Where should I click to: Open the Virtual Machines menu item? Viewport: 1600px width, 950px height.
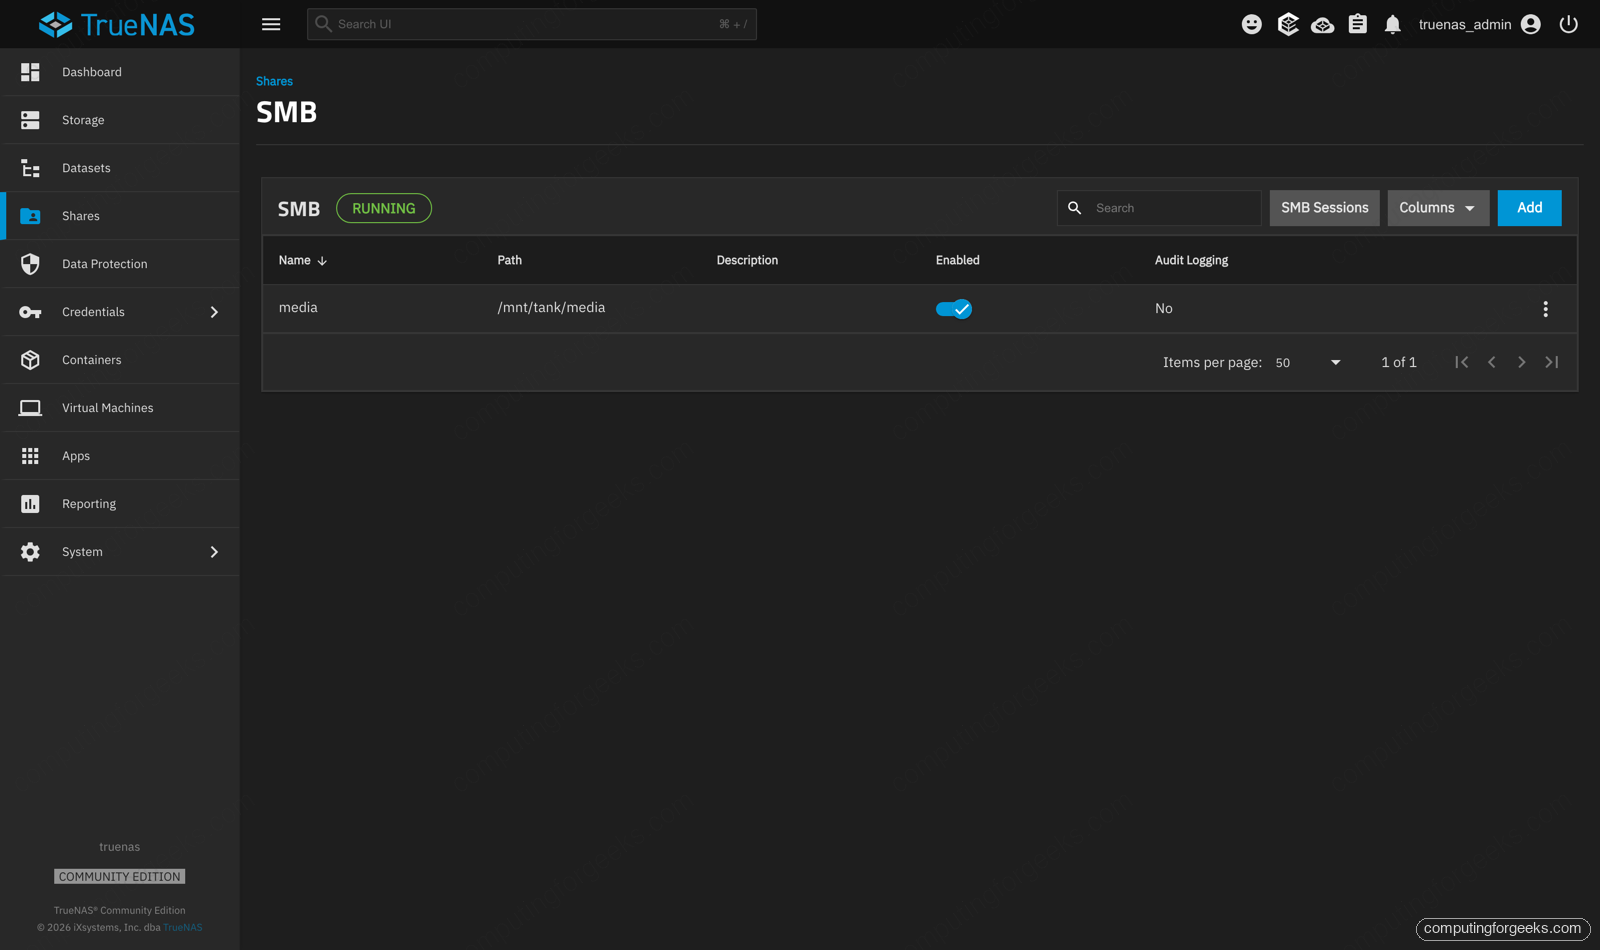pyautogui.click(x=120, y=408)
